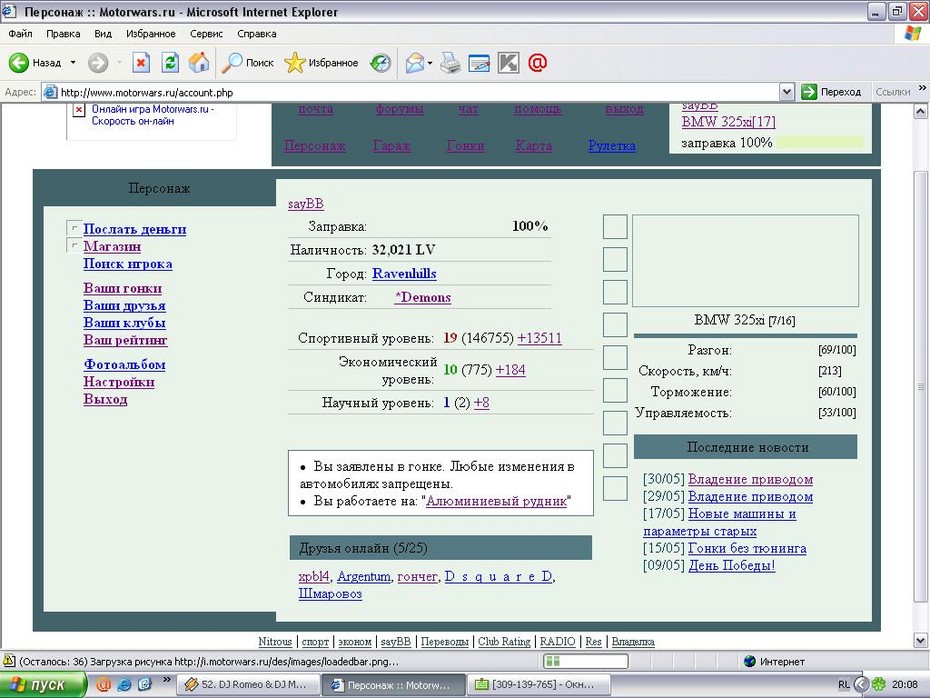Screen dimensions: 930x698
Task: Expand the quick launch chevron in taskbar
Action: tap(167, 680)
